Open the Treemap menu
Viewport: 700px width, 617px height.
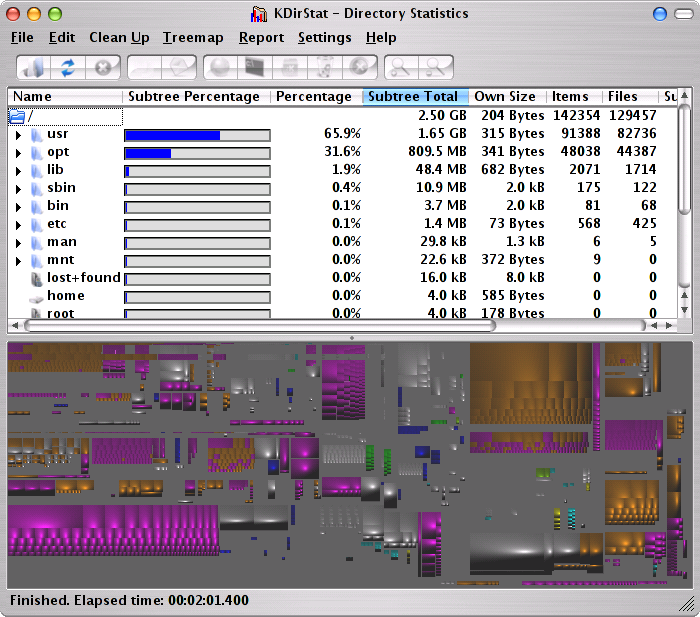[x=194, y=37]
